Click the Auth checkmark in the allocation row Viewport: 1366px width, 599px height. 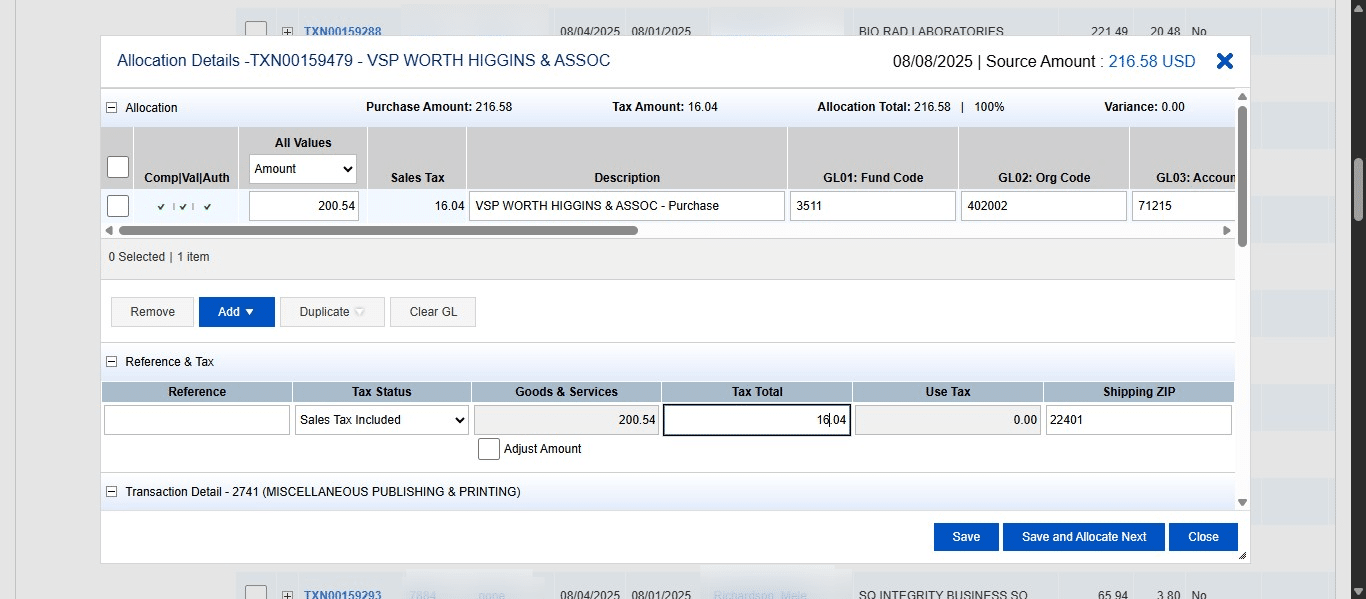[208, 207]
